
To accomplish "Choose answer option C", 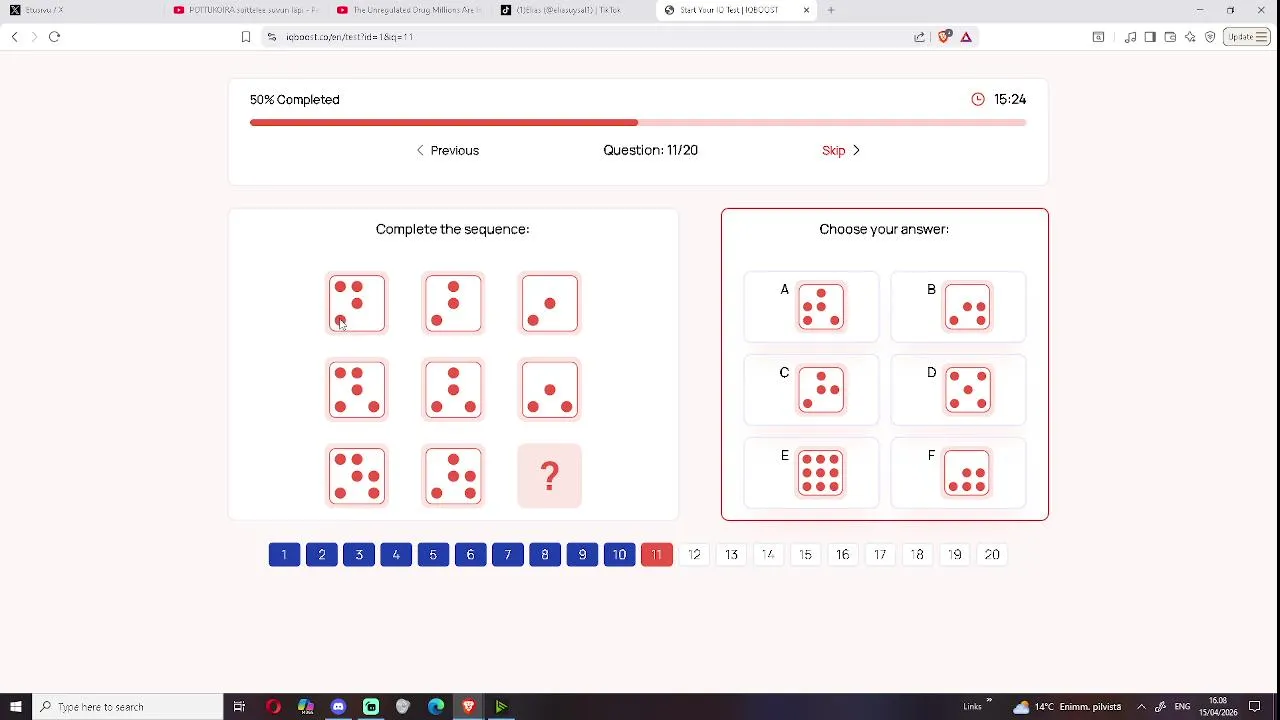I will pyautogui.click(x=811, y=389).
